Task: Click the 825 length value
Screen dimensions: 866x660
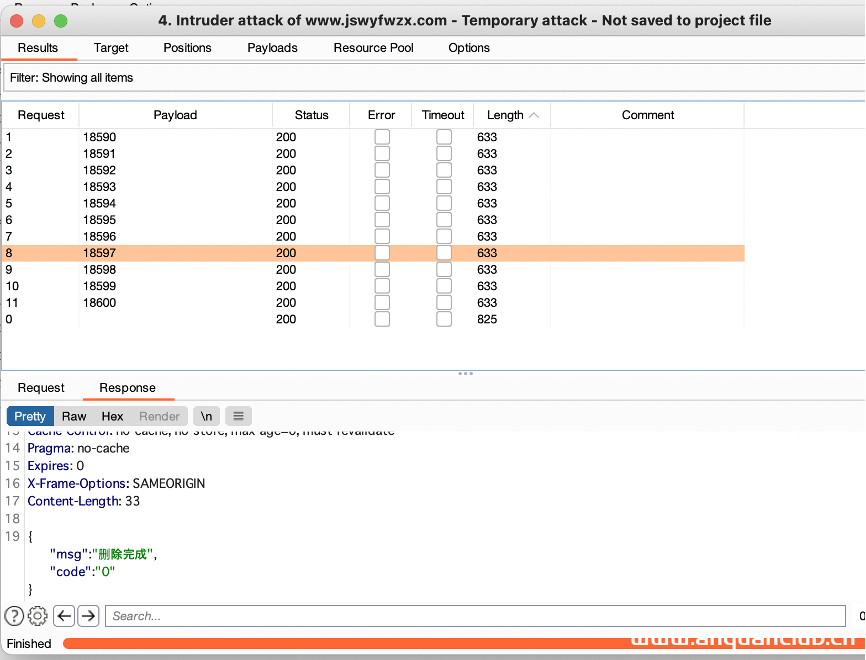Action: tap(487, 319)
